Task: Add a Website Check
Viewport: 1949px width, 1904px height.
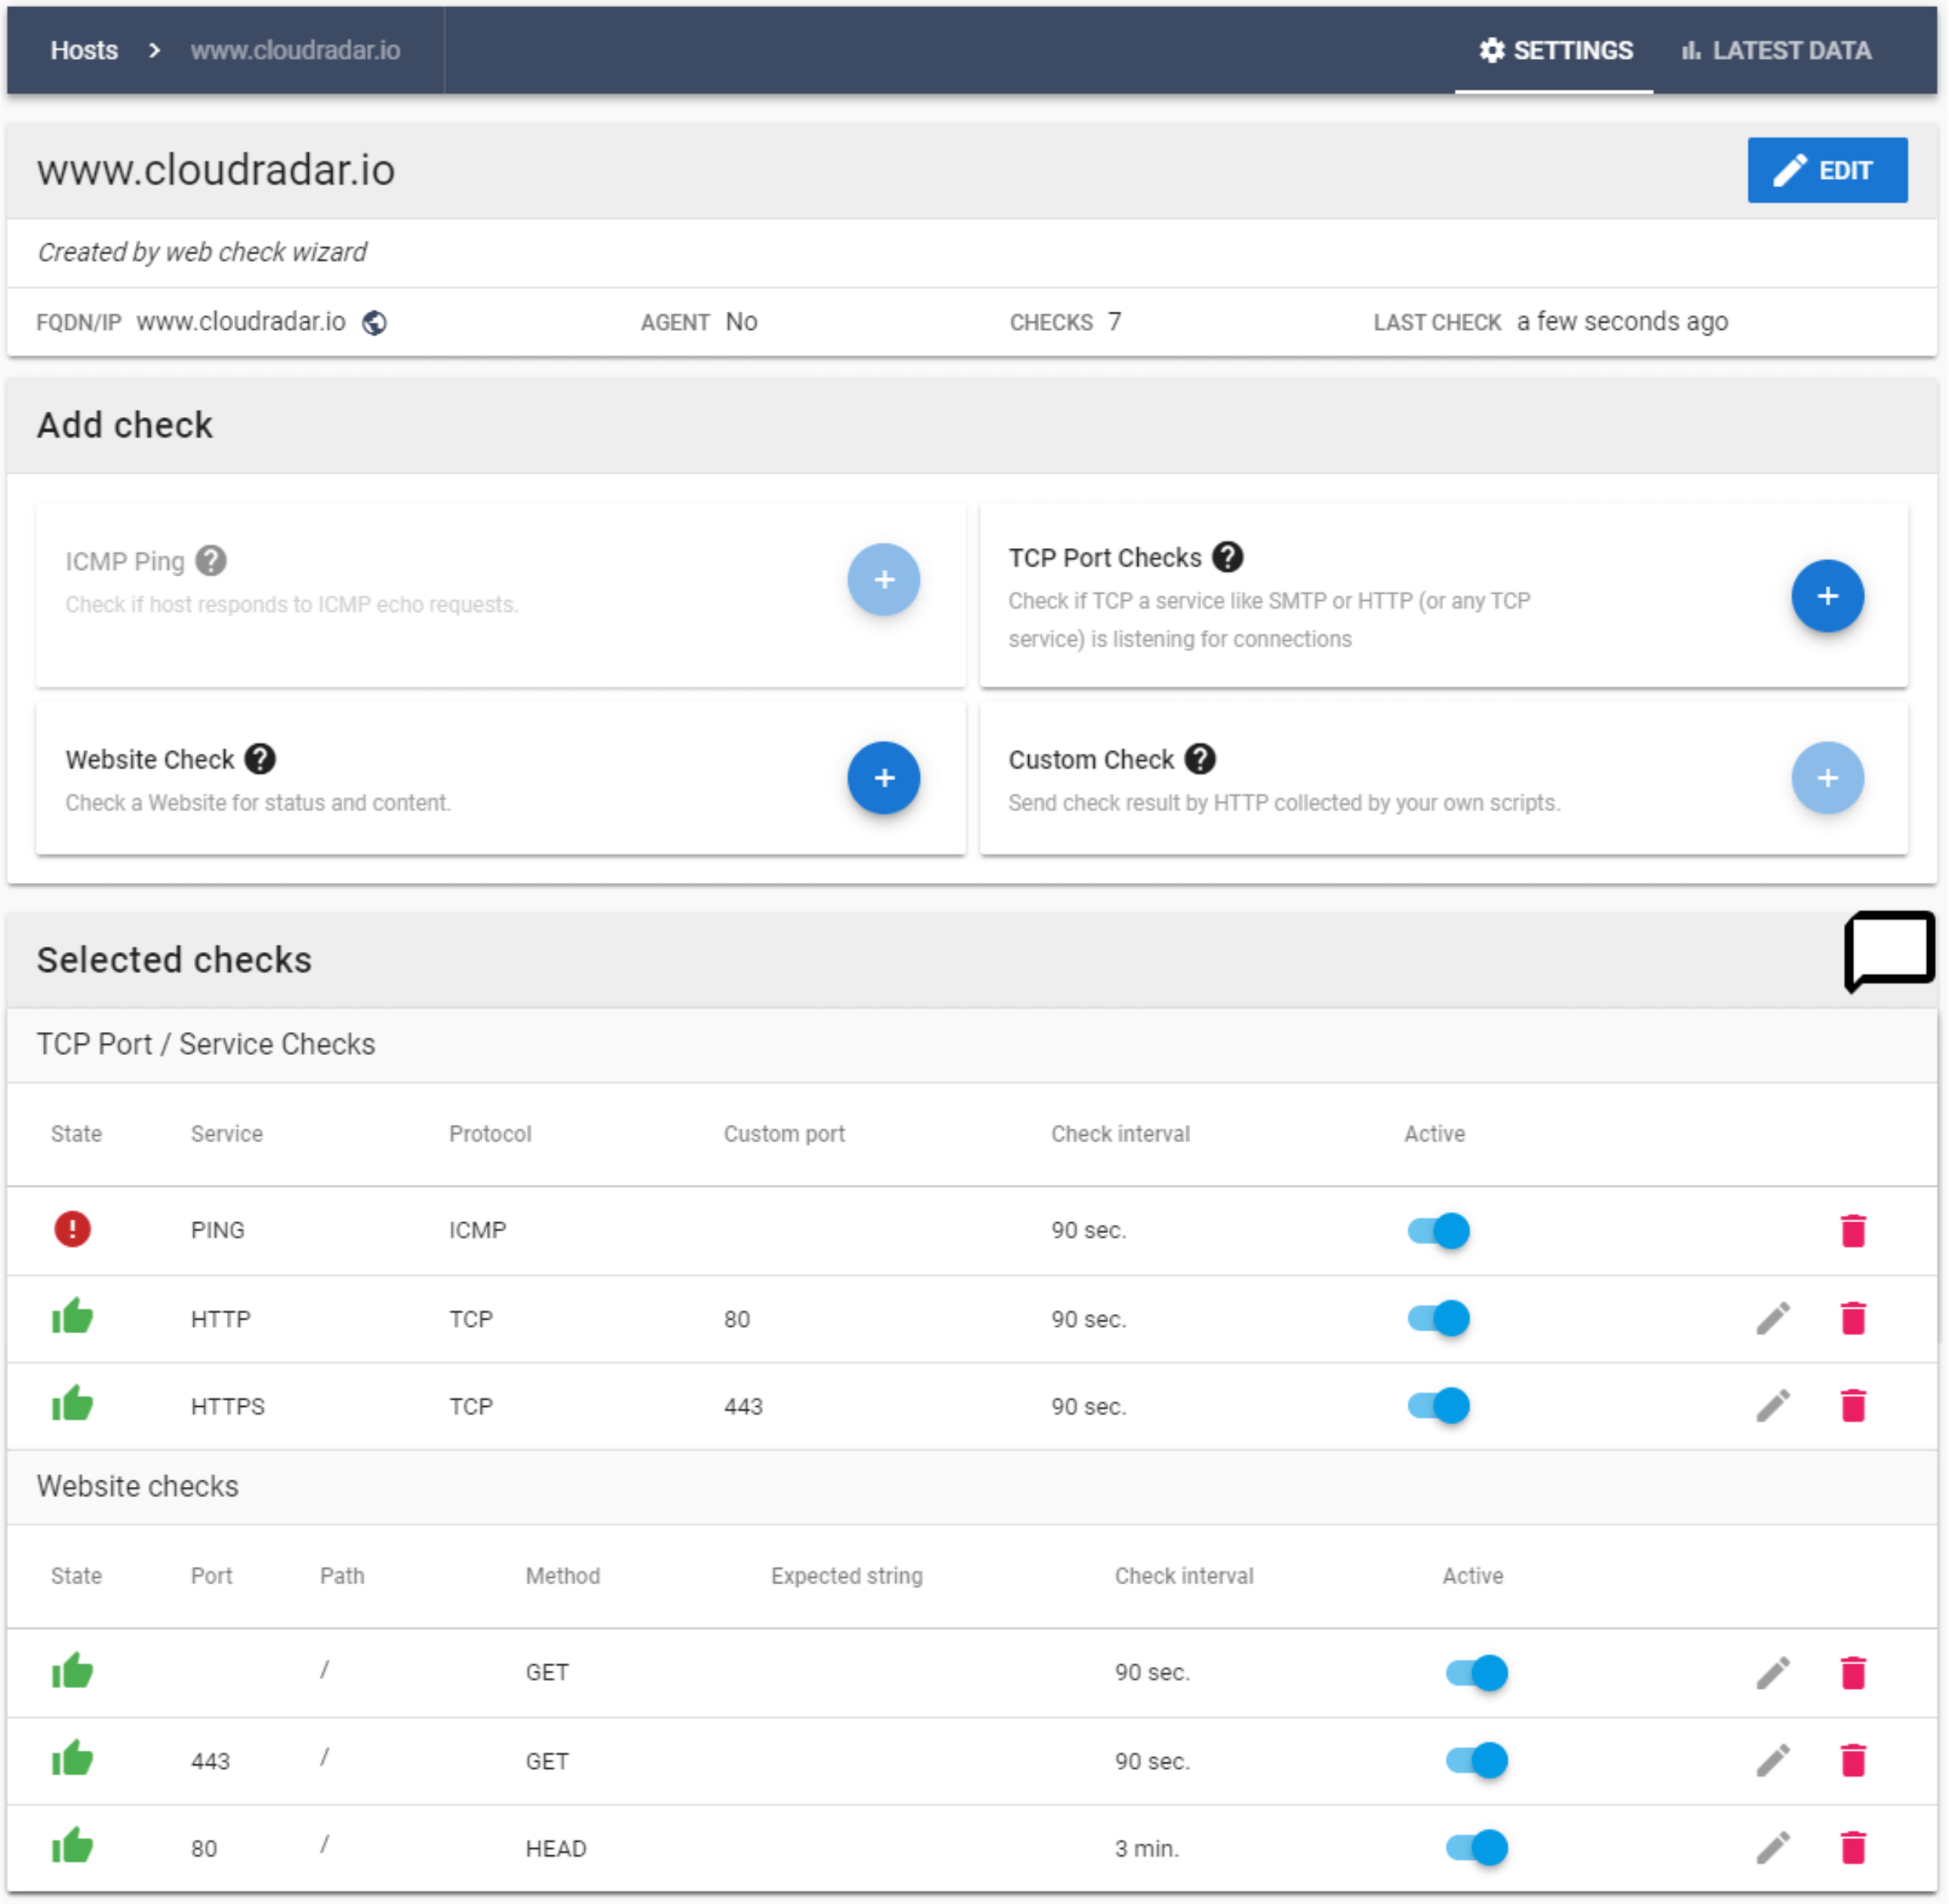Action: pos(884,778)
